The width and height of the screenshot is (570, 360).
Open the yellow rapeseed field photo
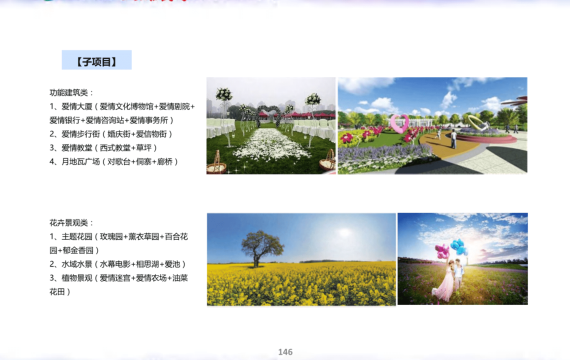[x=301, y=259]
